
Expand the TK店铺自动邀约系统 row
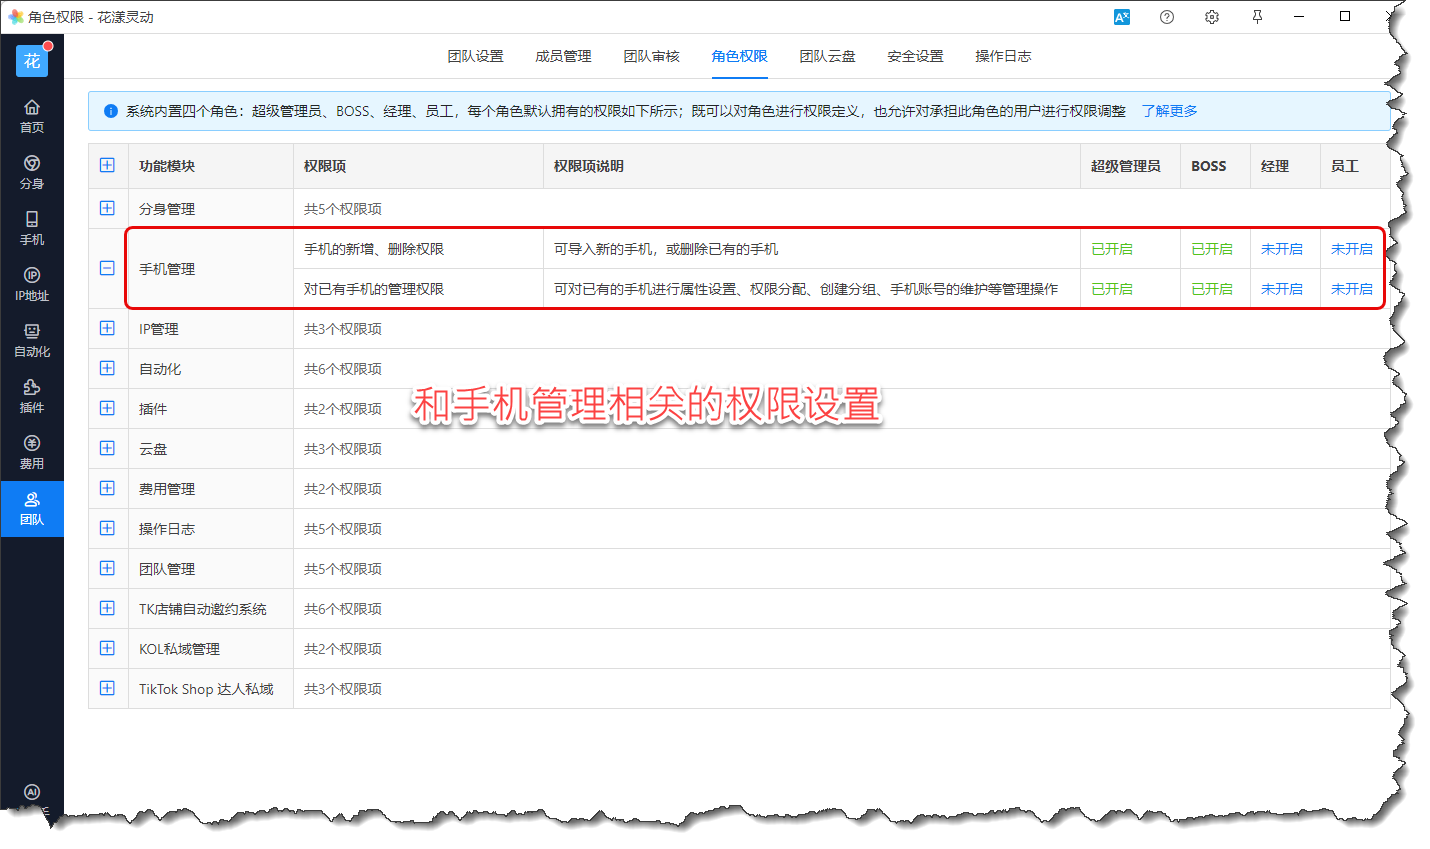pyautogui.click(x=107, y=608)
